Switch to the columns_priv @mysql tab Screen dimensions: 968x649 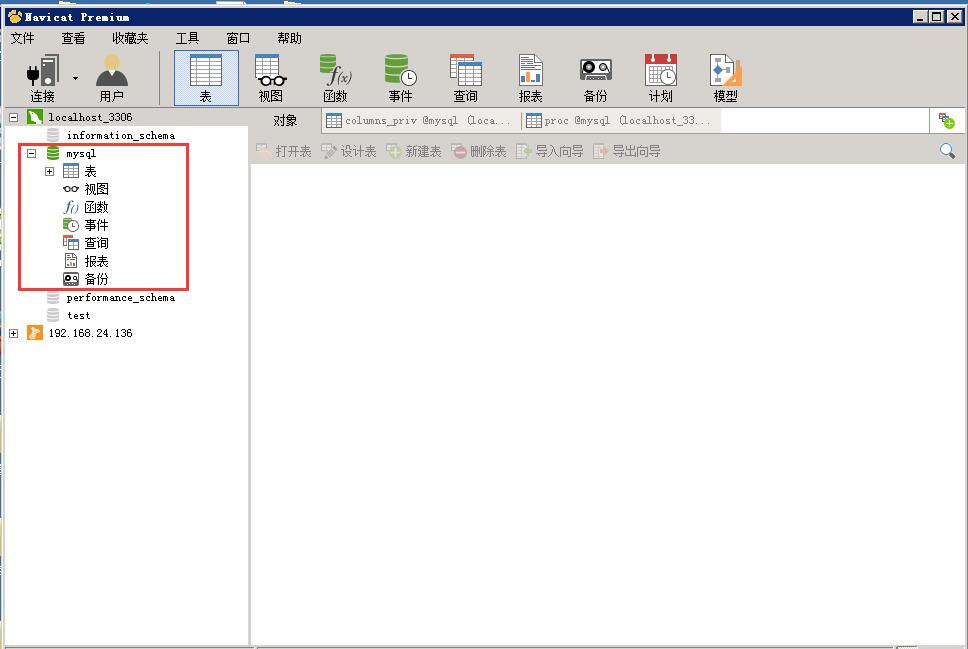point(421,120)
